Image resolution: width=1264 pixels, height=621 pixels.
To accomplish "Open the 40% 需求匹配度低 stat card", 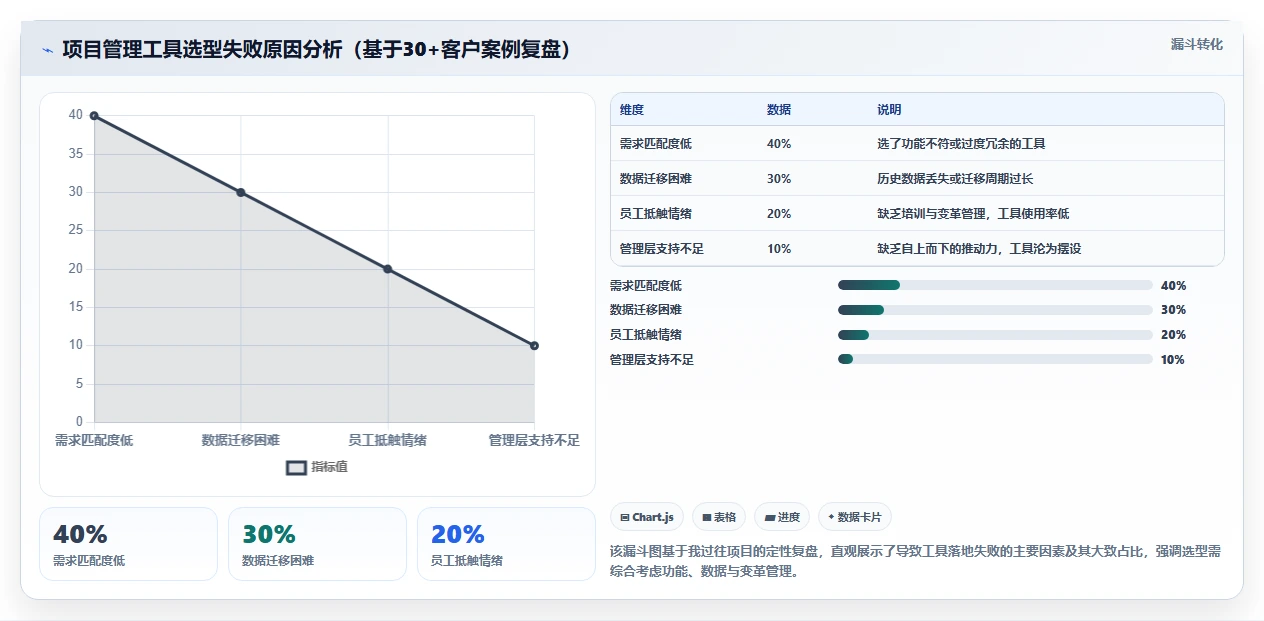I will [x=128, y=544].
